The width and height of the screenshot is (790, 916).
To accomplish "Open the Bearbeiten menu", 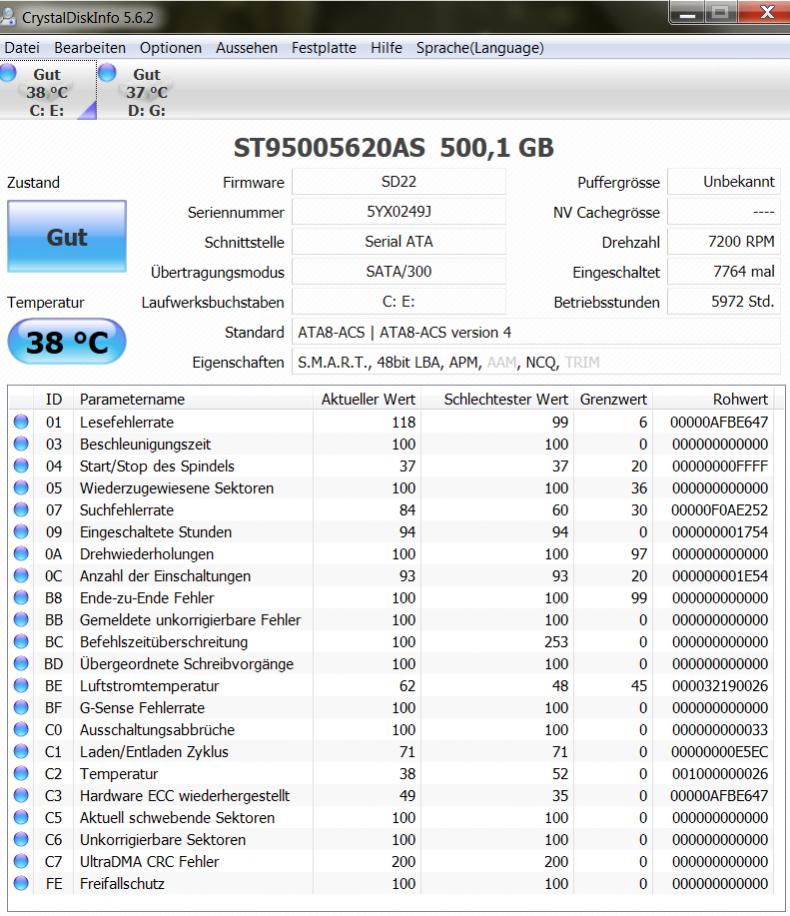I will 90,47.
